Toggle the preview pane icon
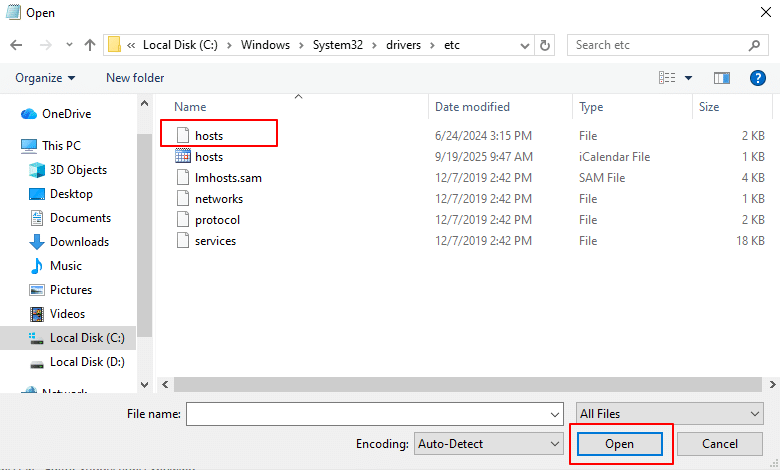Image resolution: width=780 pixels, height=470 pixels. (722, 78)
